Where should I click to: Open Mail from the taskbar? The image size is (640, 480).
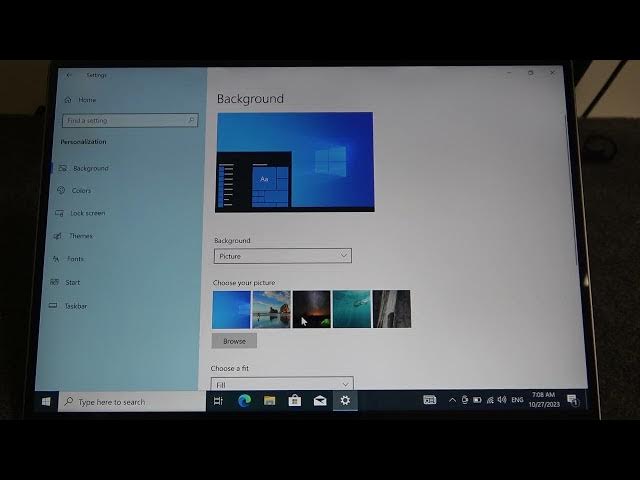(x=320, y=401)
